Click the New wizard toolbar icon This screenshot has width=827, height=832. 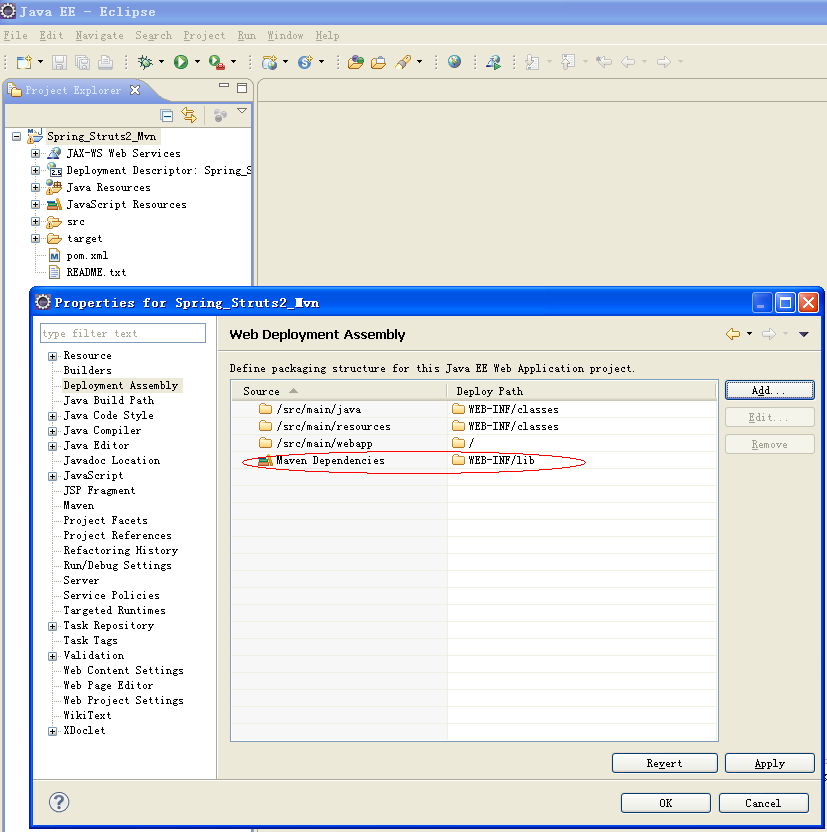coord(24,62)
